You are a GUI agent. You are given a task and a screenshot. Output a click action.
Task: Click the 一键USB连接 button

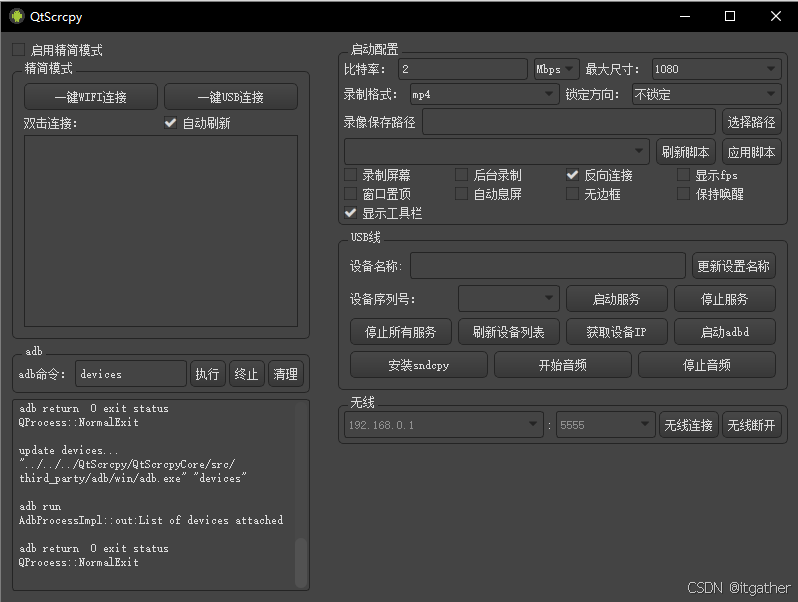231,97
